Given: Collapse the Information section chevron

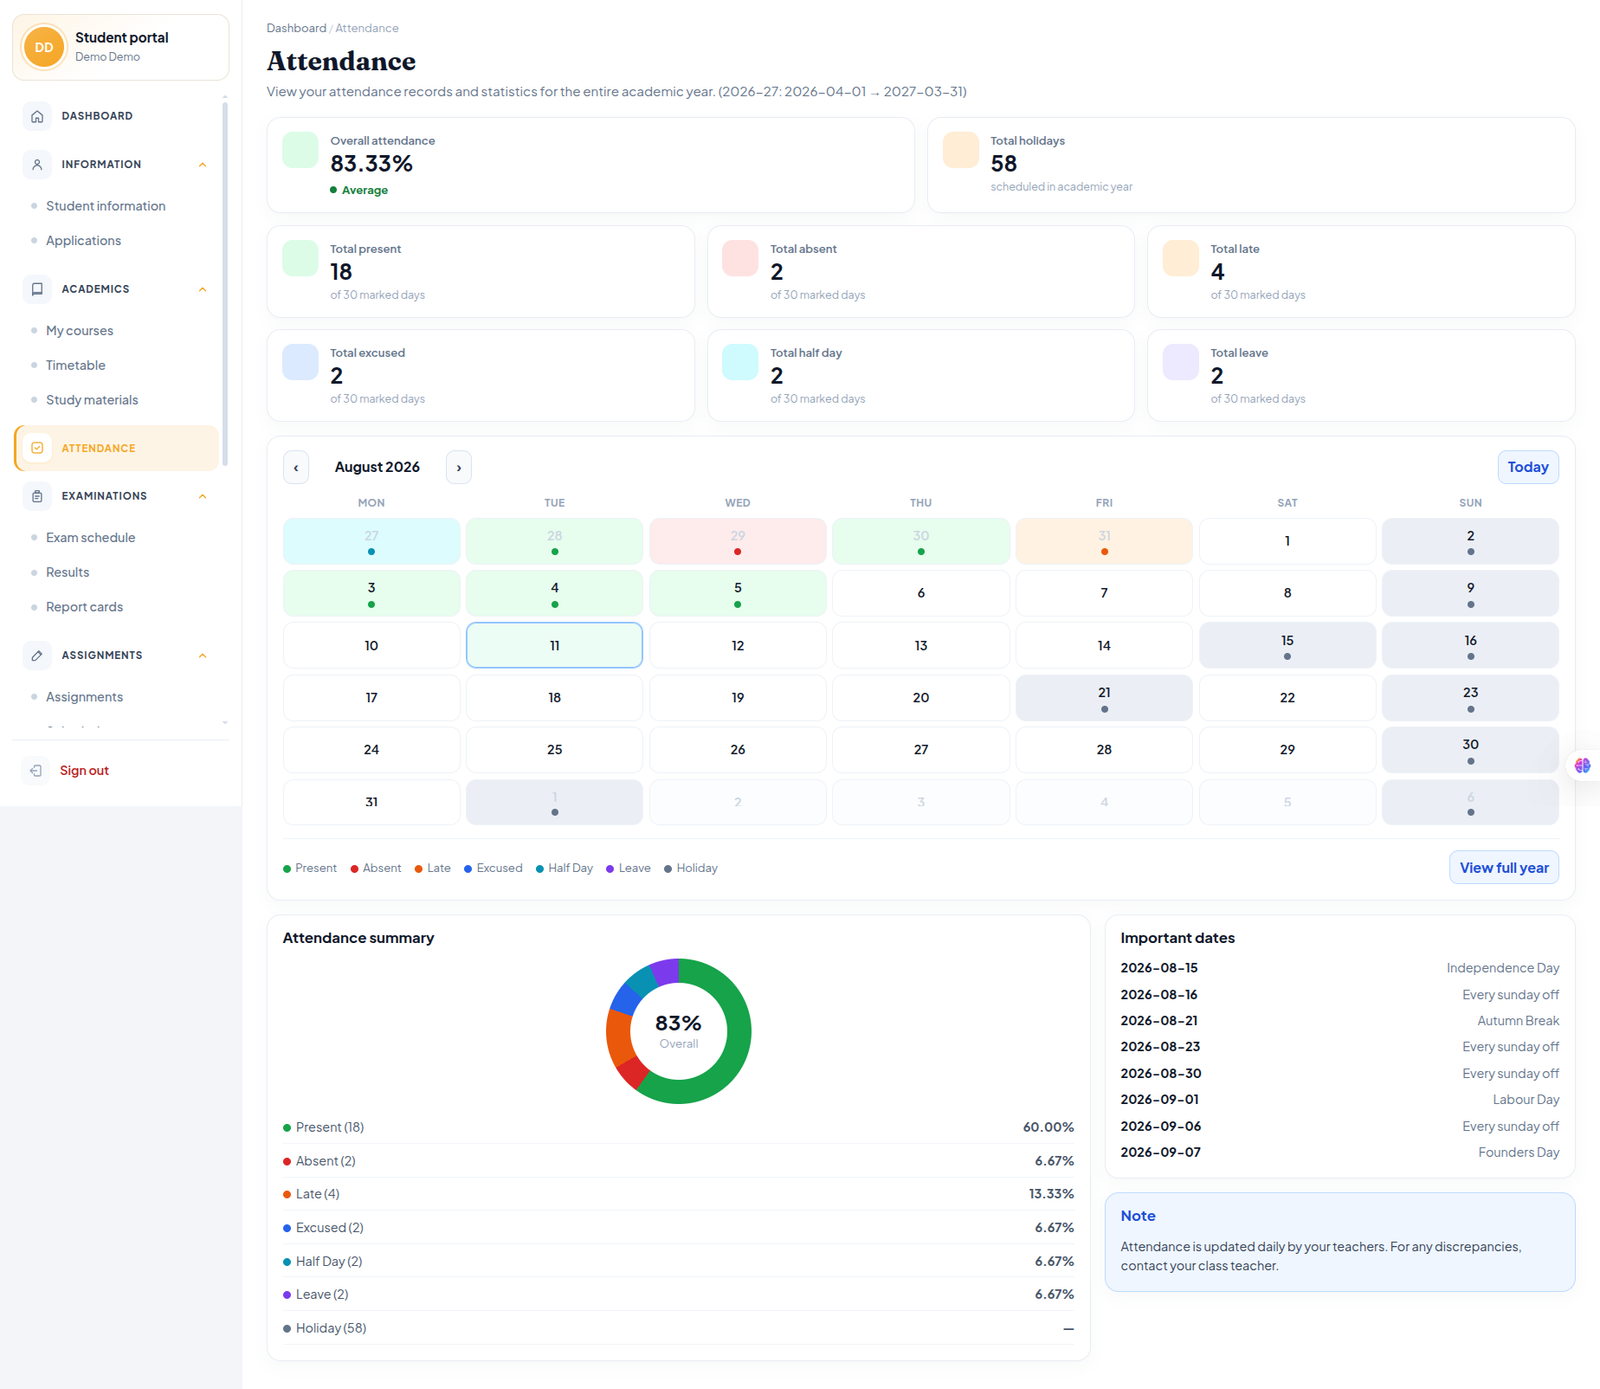Looking at the screenshot, I should [x=203, y=165].
